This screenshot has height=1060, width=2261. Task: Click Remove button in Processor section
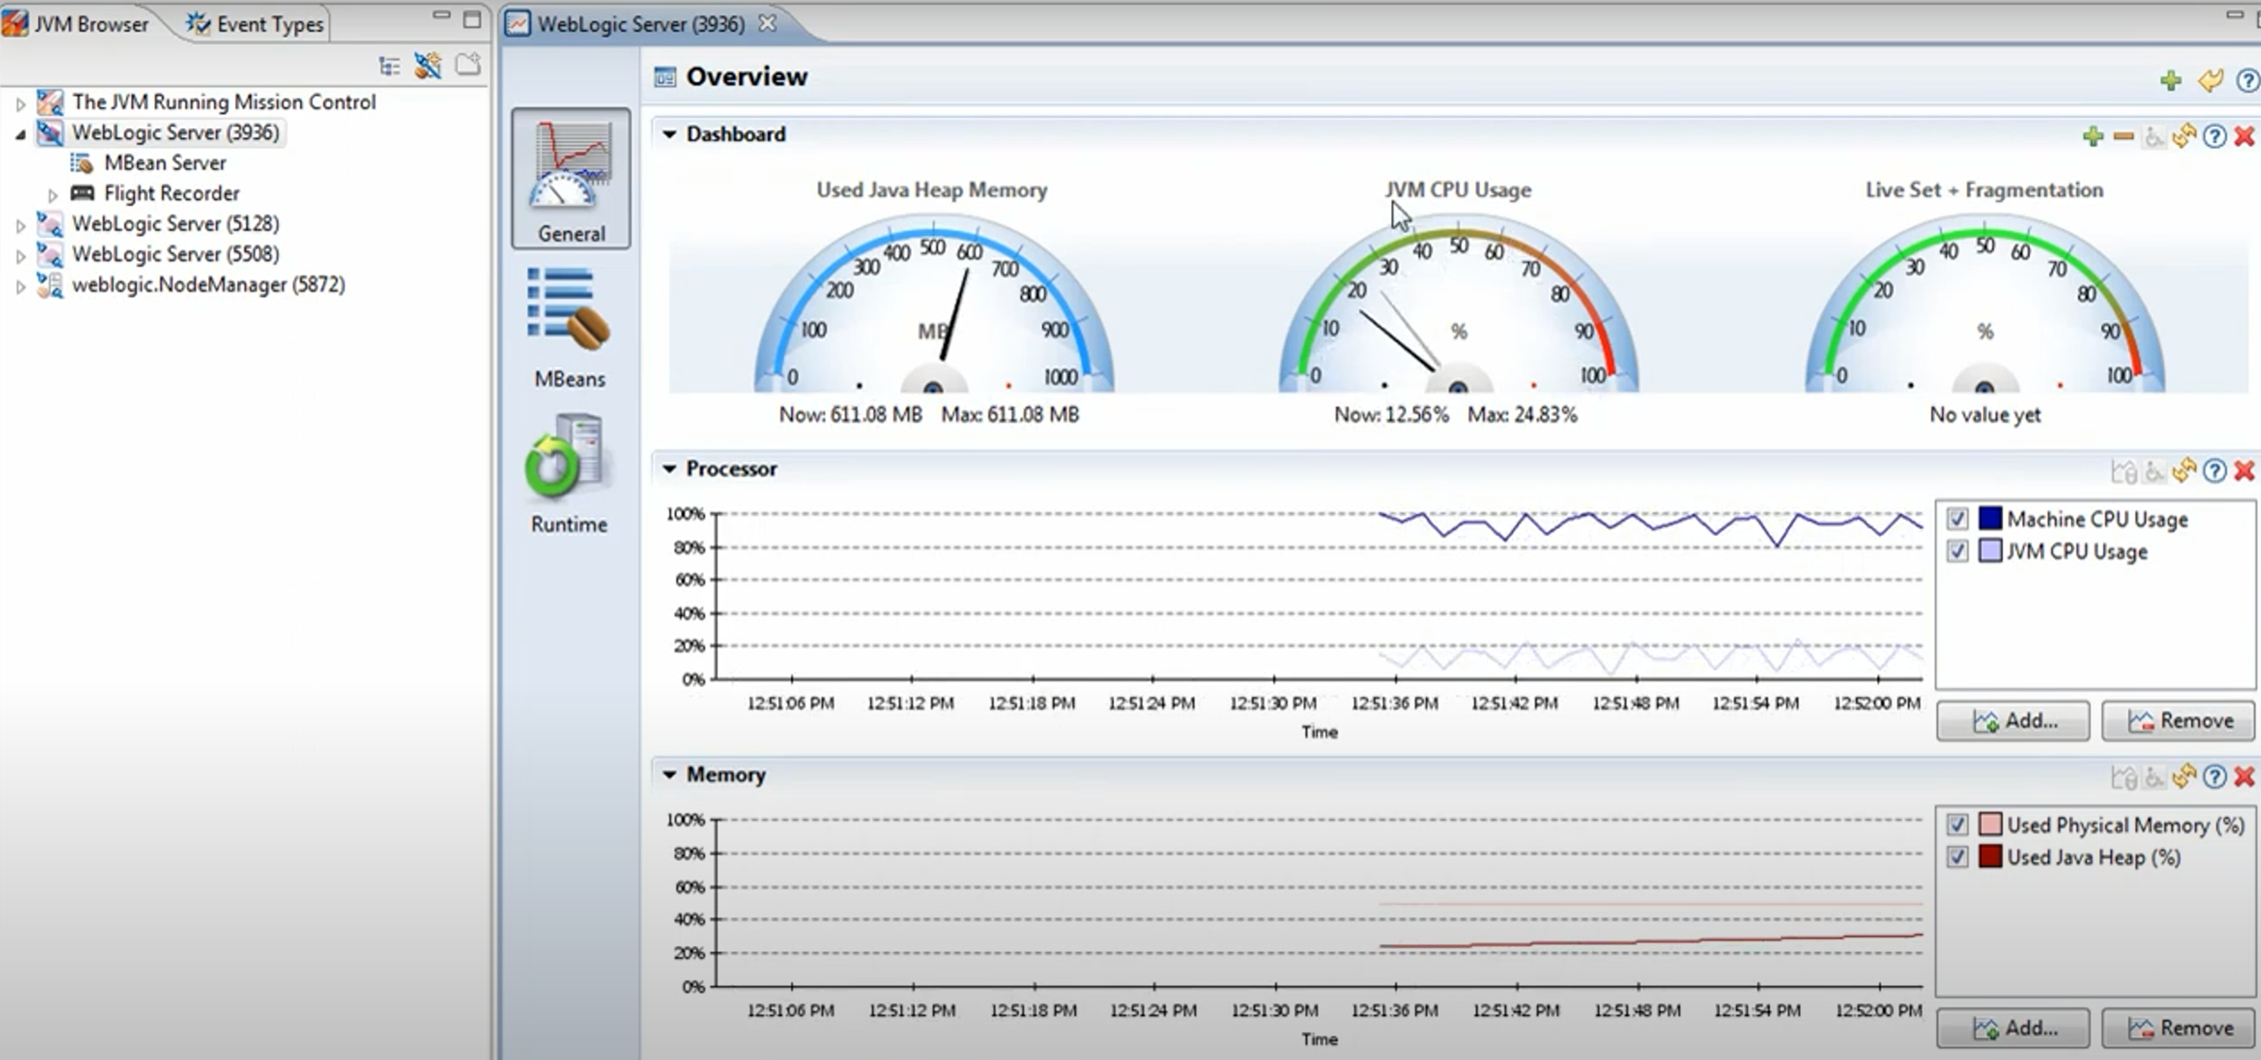(2178, 721)
